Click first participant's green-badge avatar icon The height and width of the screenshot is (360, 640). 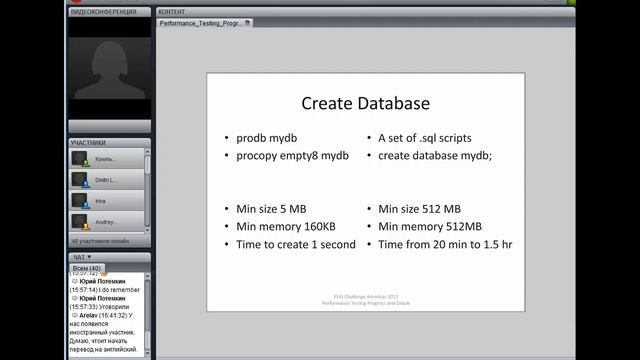pos(80,159)
